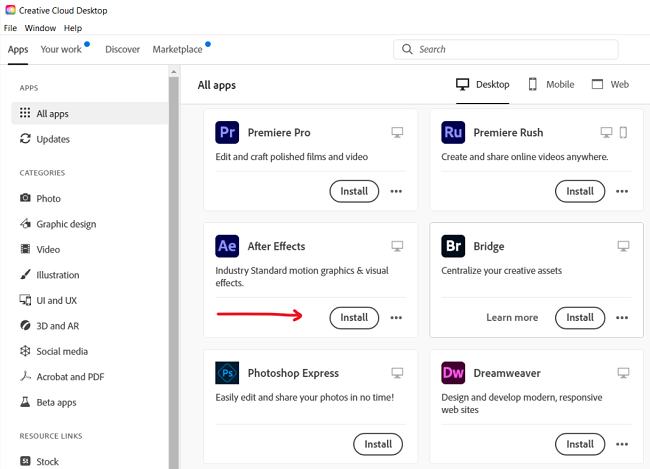Click the Photoshop Express app icon
The height and width of the screenshot is (469, 650).
[227, 373]
